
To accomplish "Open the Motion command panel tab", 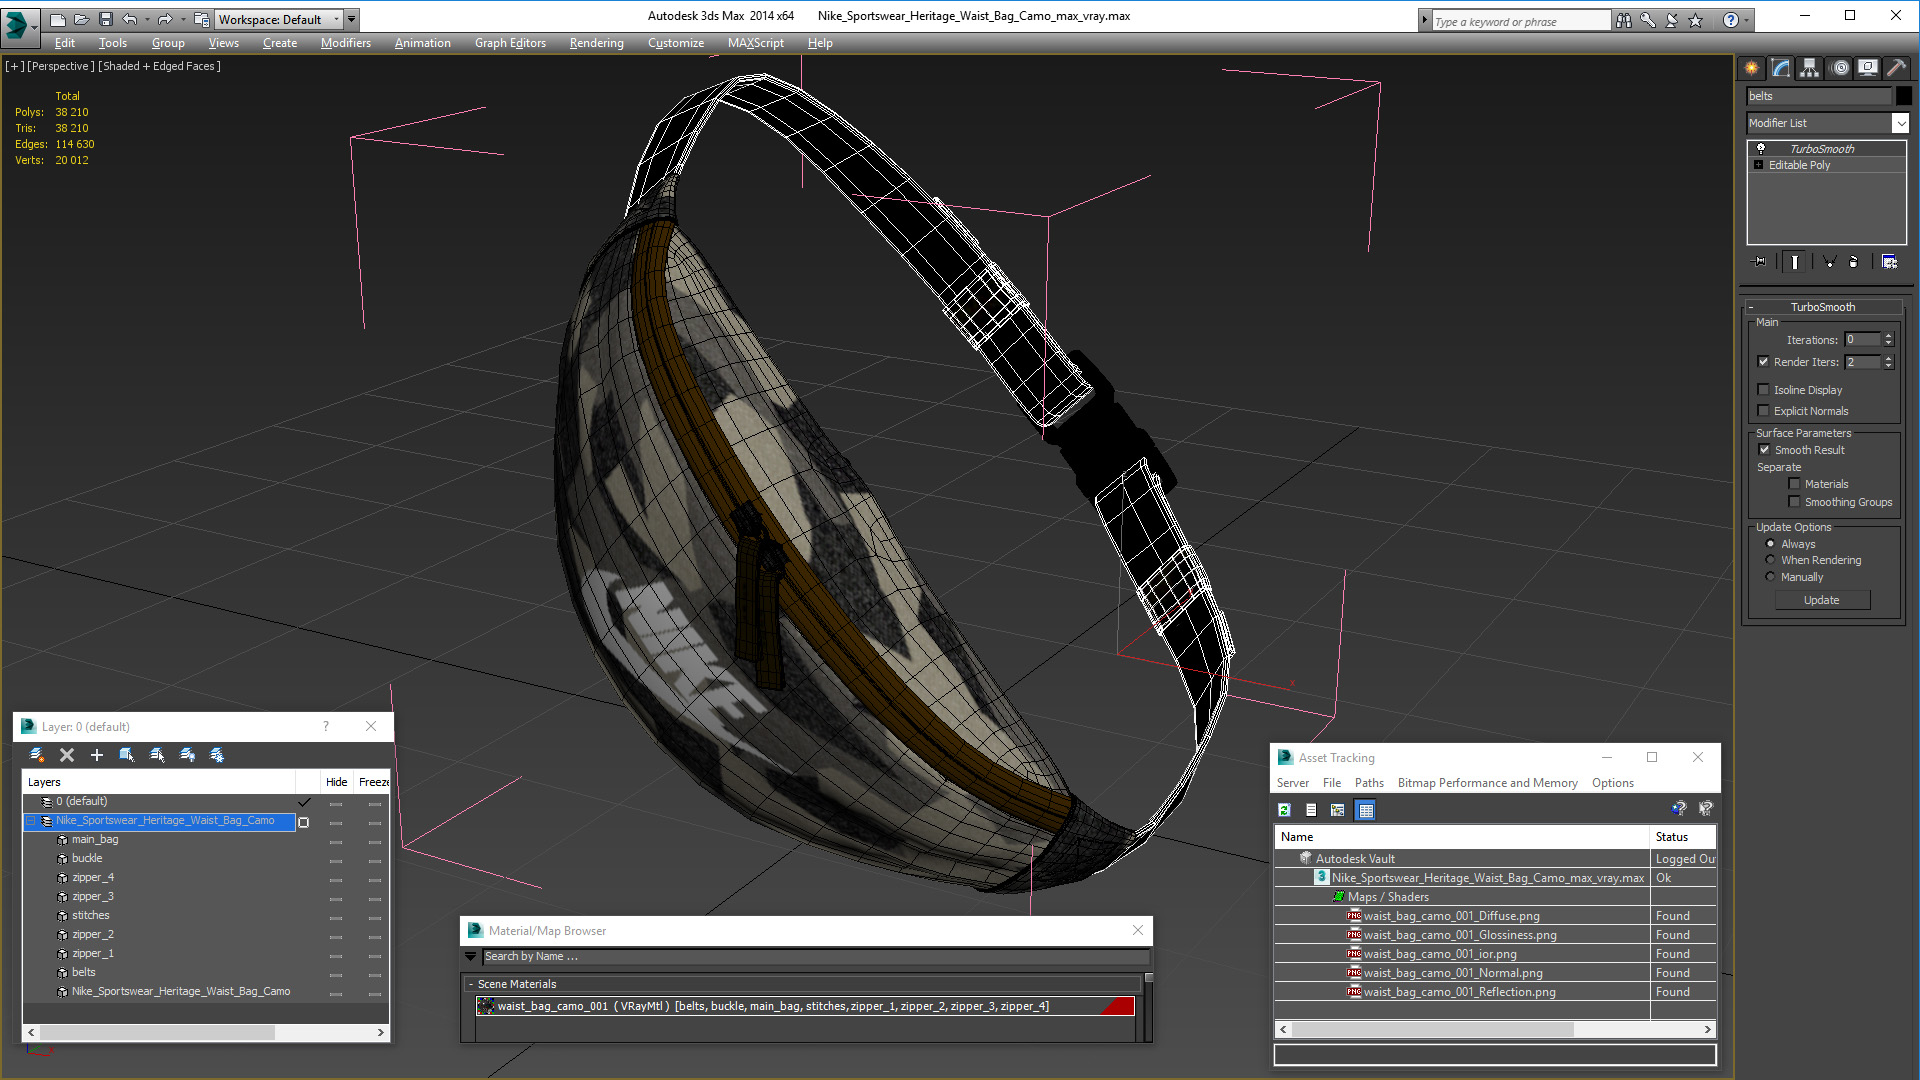I will (x=1840, y=68).
